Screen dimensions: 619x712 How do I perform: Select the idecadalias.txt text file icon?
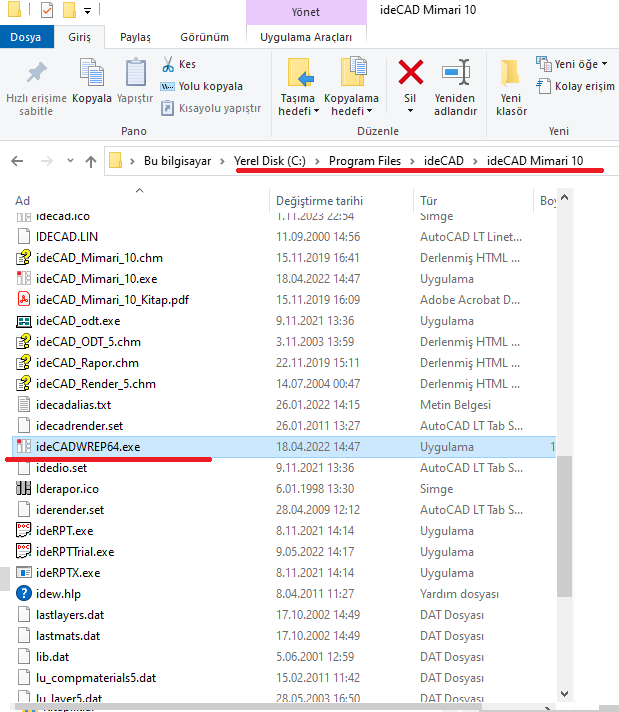24,405
